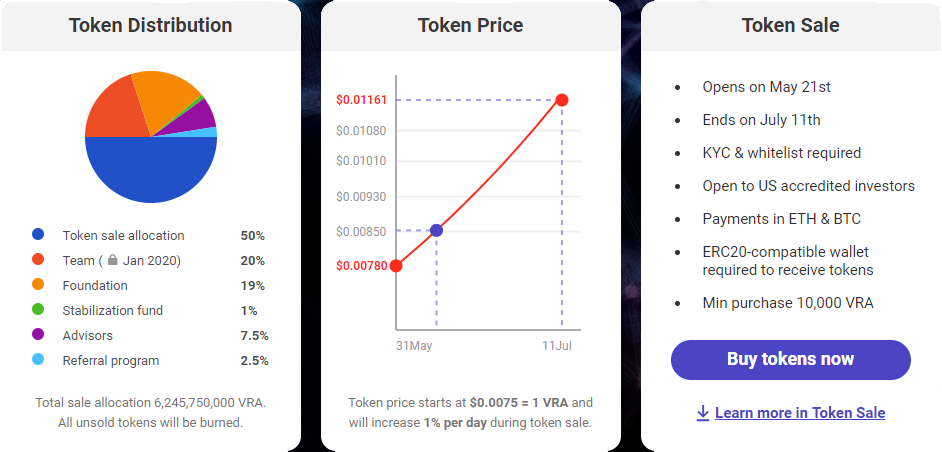Screen dimensions: 942x452
Task: Click the blue $0.00850 marker on price curve
Action: 436,231
